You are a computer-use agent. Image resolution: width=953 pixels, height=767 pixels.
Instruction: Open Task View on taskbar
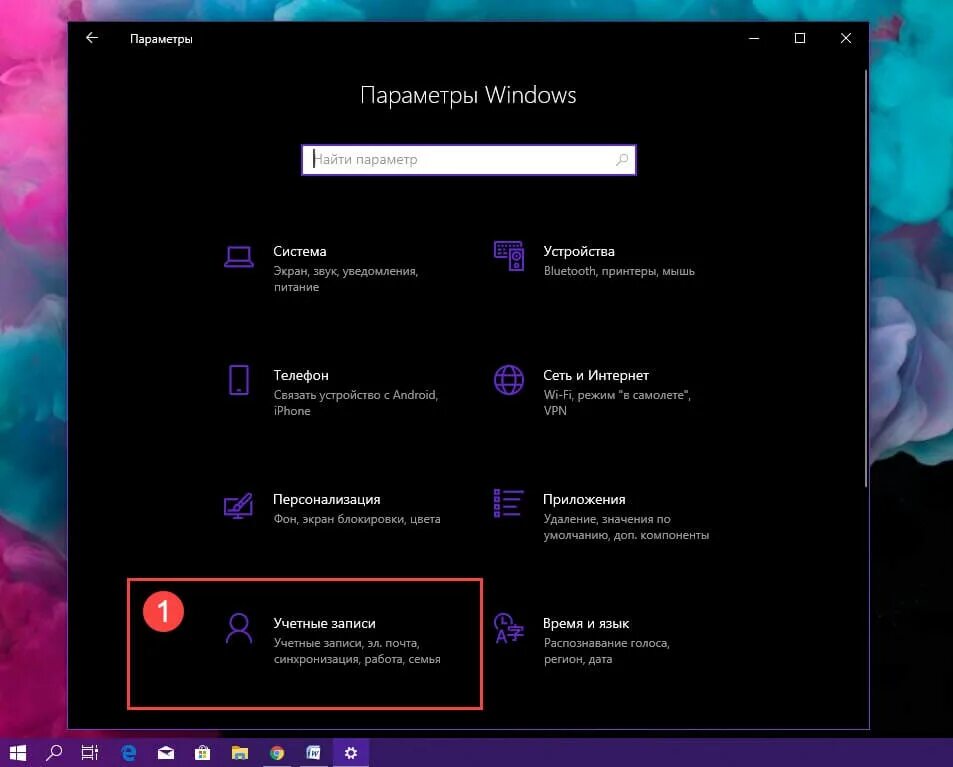click(90, 753)
